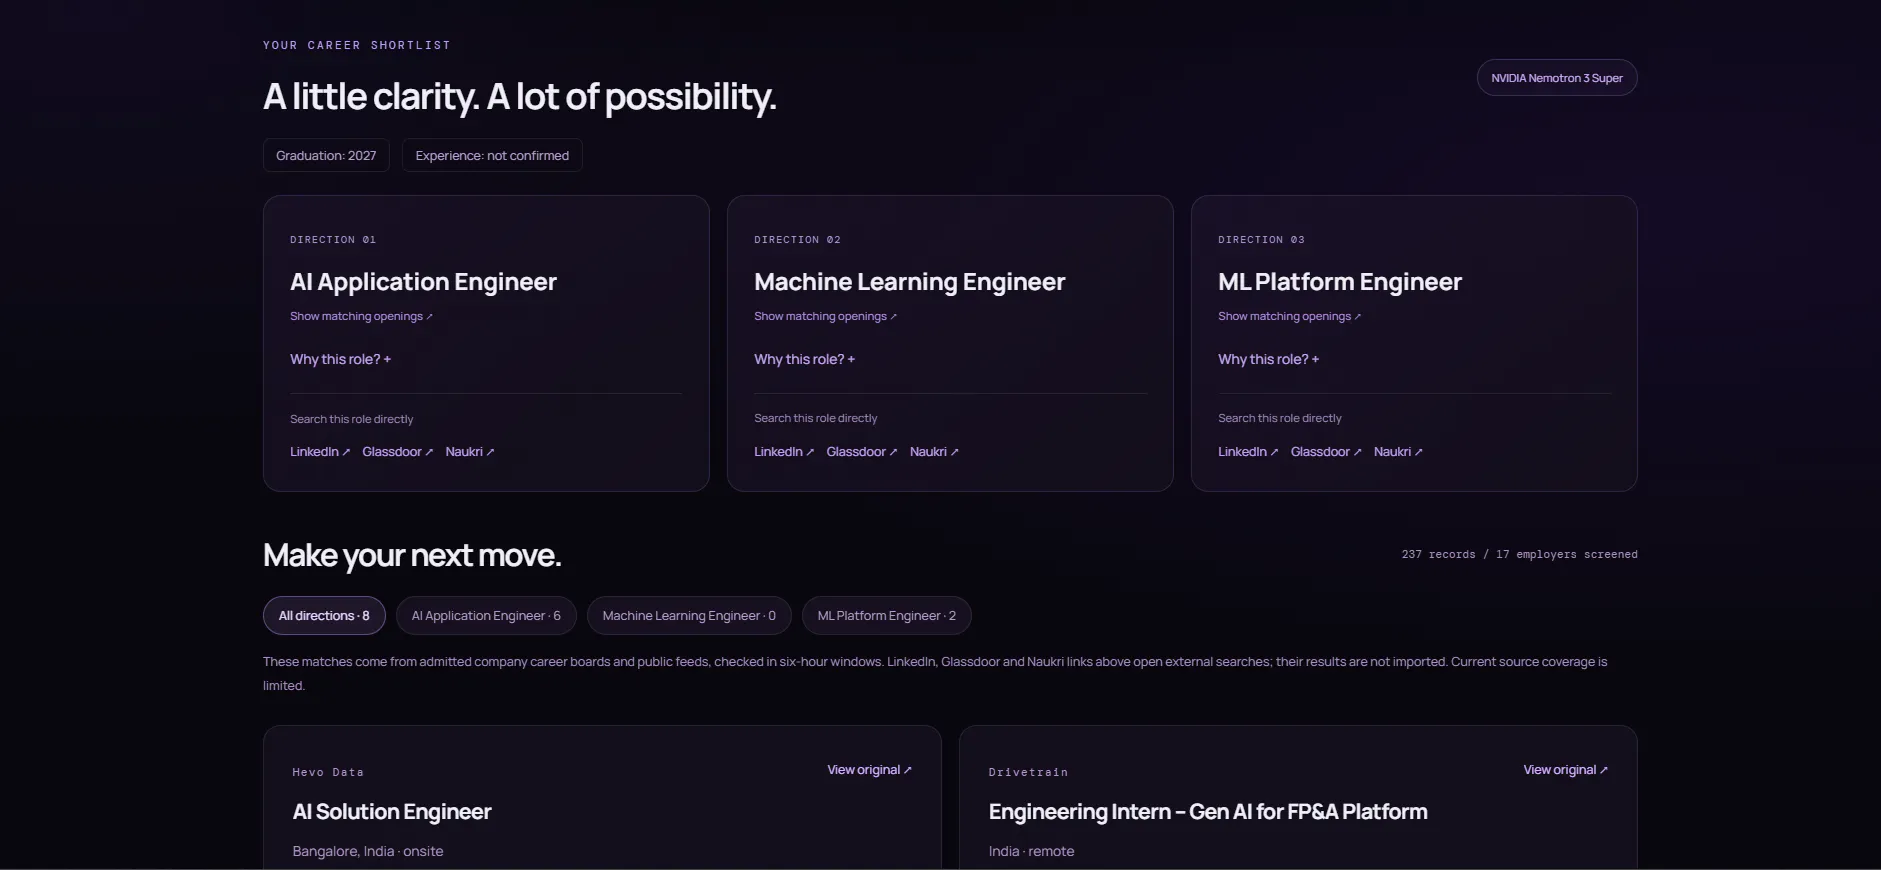1881x870 pixels.
Task: Open LinkedIn search for AI Application Engineer
Action: [x=320, y=452]
